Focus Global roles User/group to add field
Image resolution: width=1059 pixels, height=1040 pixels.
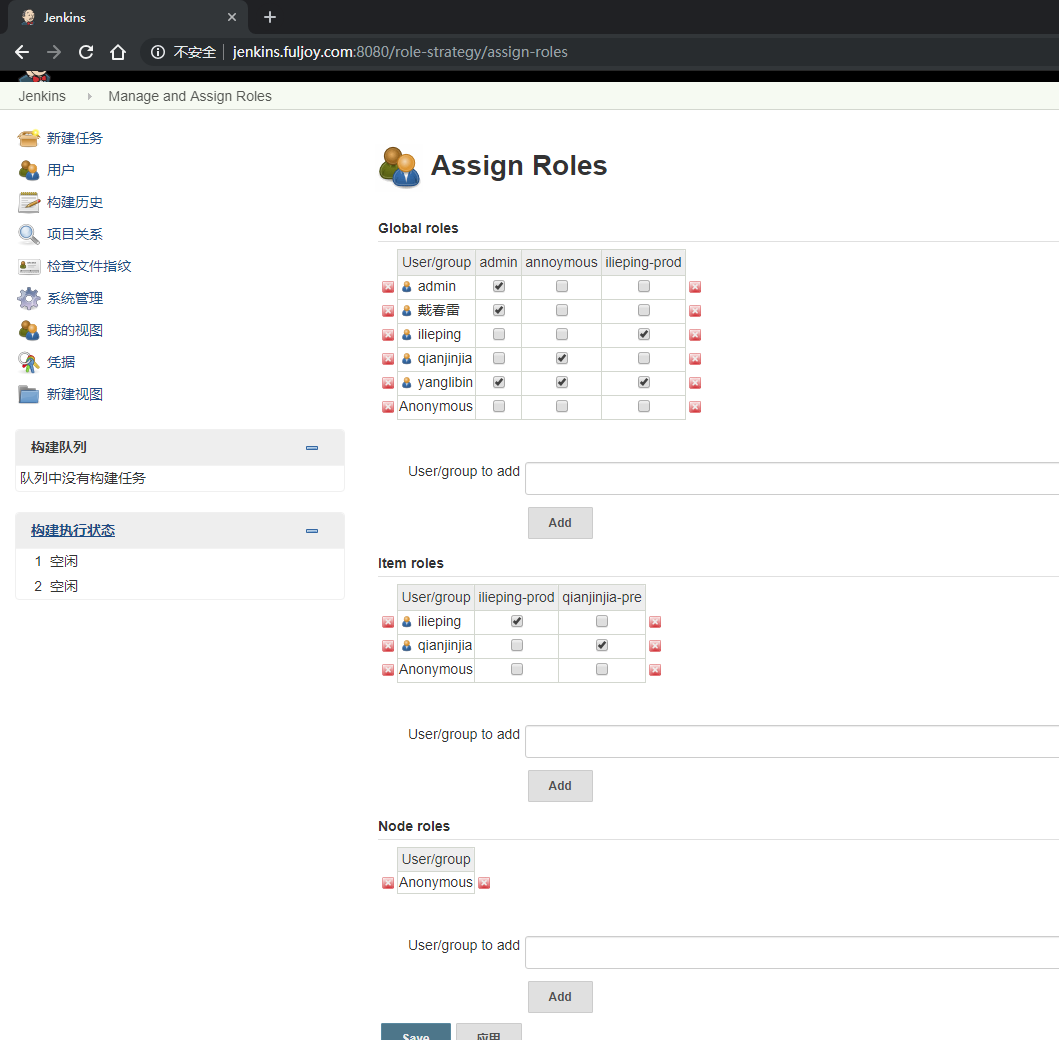tap(792, 479)
